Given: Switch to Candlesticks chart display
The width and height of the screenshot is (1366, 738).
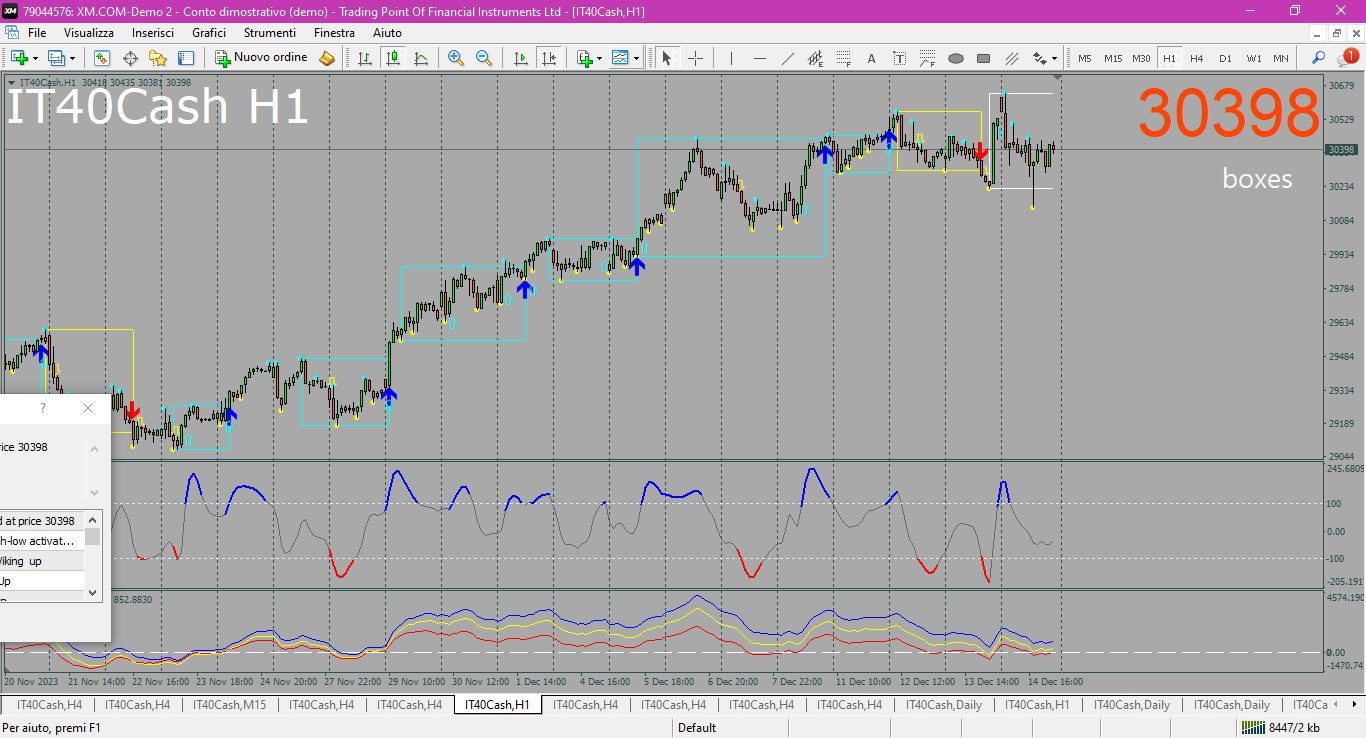Looking at the screenshot, I should coord(393,58).
